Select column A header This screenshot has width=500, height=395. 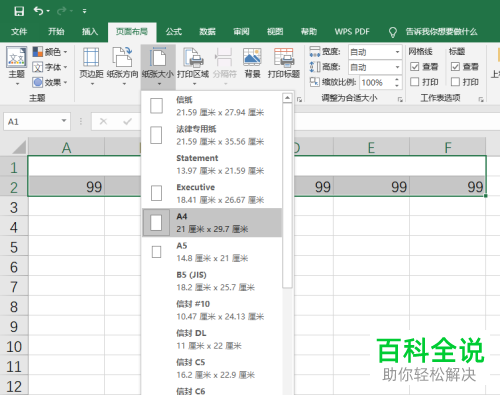click(x=66, y=147)
